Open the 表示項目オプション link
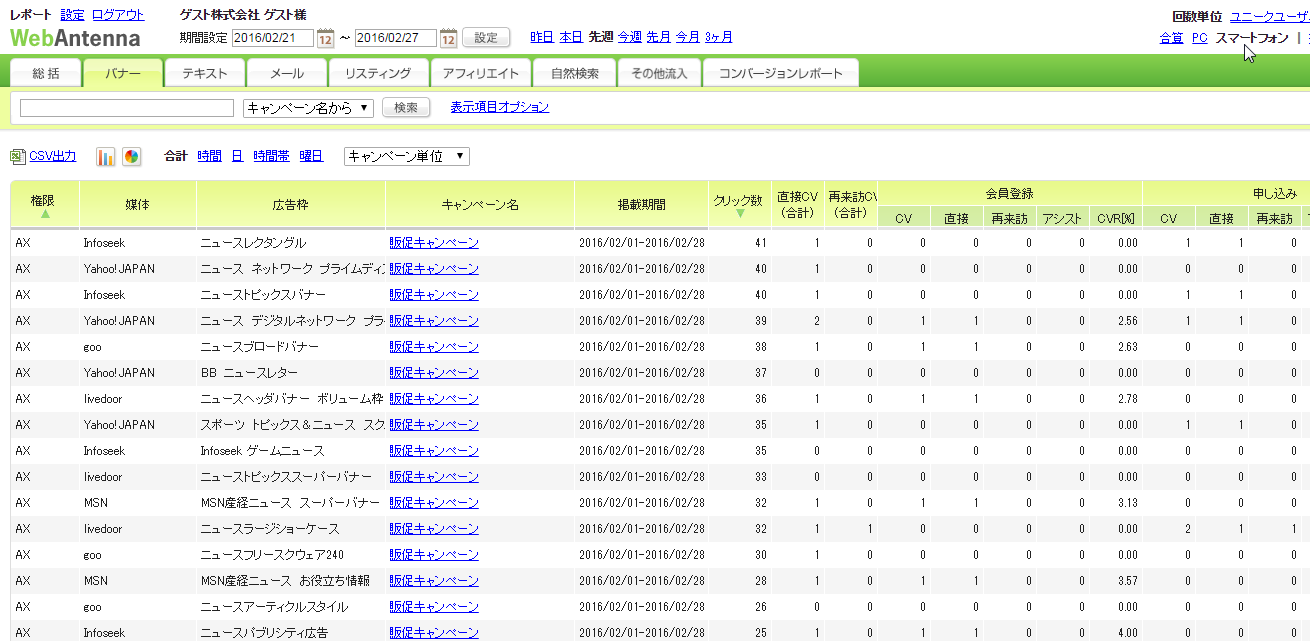Image resolution: width=1310 pixels, height=641 pixels. 499,107
